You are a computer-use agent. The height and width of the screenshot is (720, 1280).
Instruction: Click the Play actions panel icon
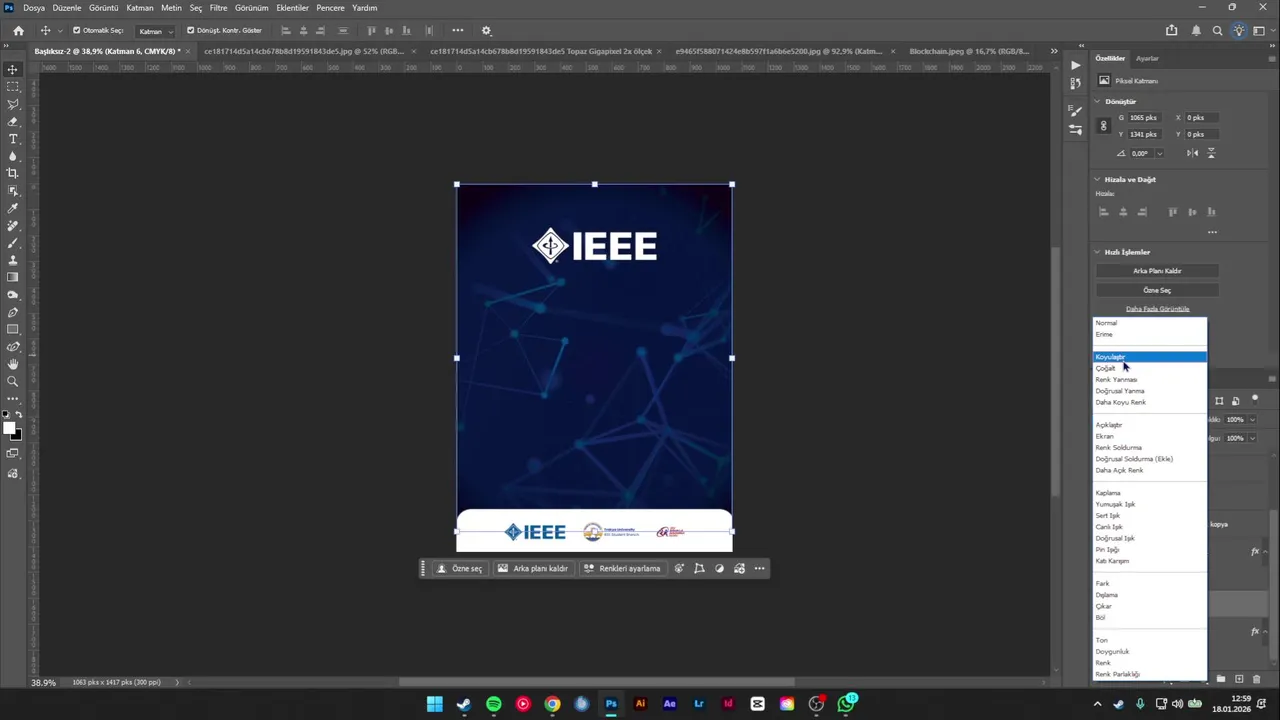click(x=1075, y=66)
